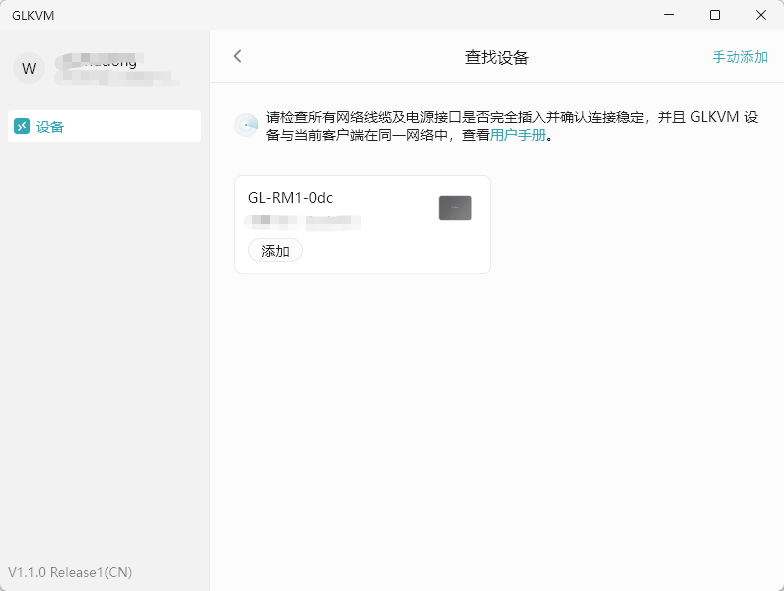784x591 pixels.
Task: Click the 添加 button for GL-RM1-0dc
Action: (x=275, y=250)
